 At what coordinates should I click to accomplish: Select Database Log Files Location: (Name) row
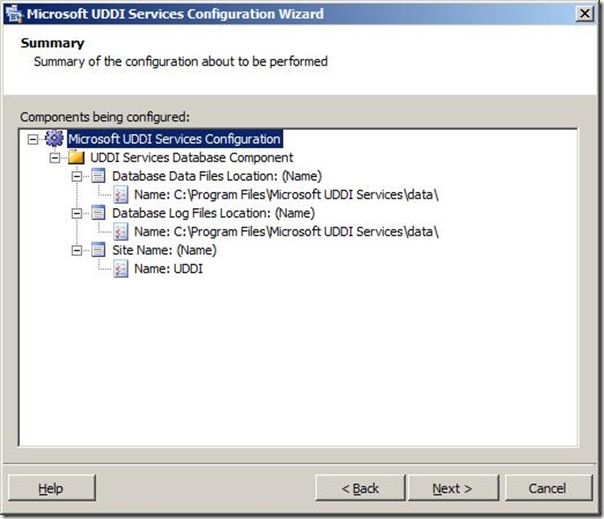click(x=213, y=213)
